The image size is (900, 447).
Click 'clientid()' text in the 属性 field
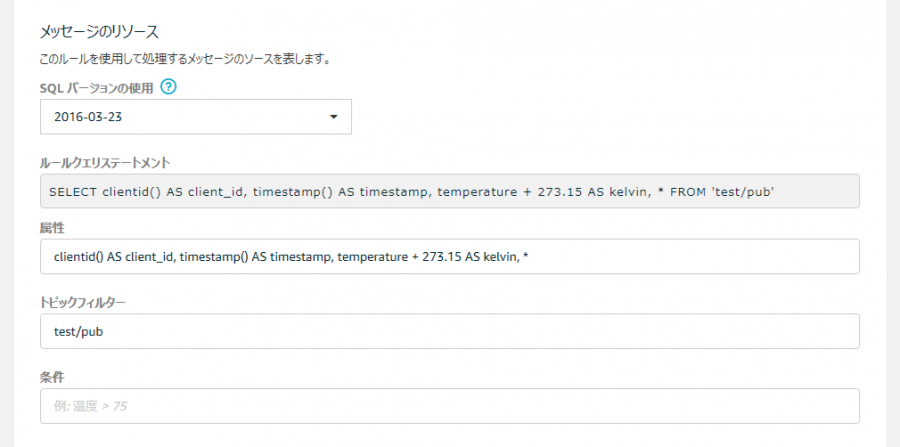click(79, 257)
